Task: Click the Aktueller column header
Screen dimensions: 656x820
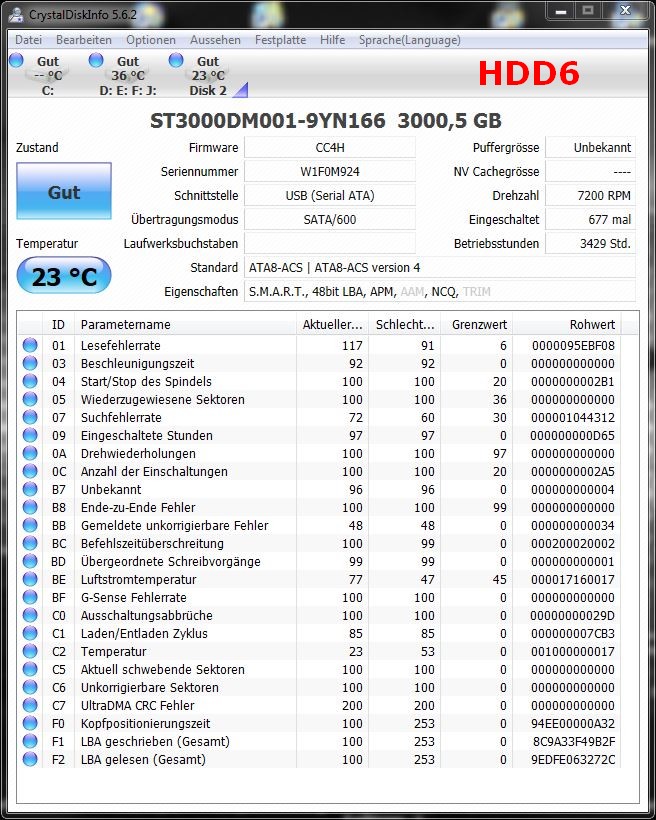Action: pos(332,325)
